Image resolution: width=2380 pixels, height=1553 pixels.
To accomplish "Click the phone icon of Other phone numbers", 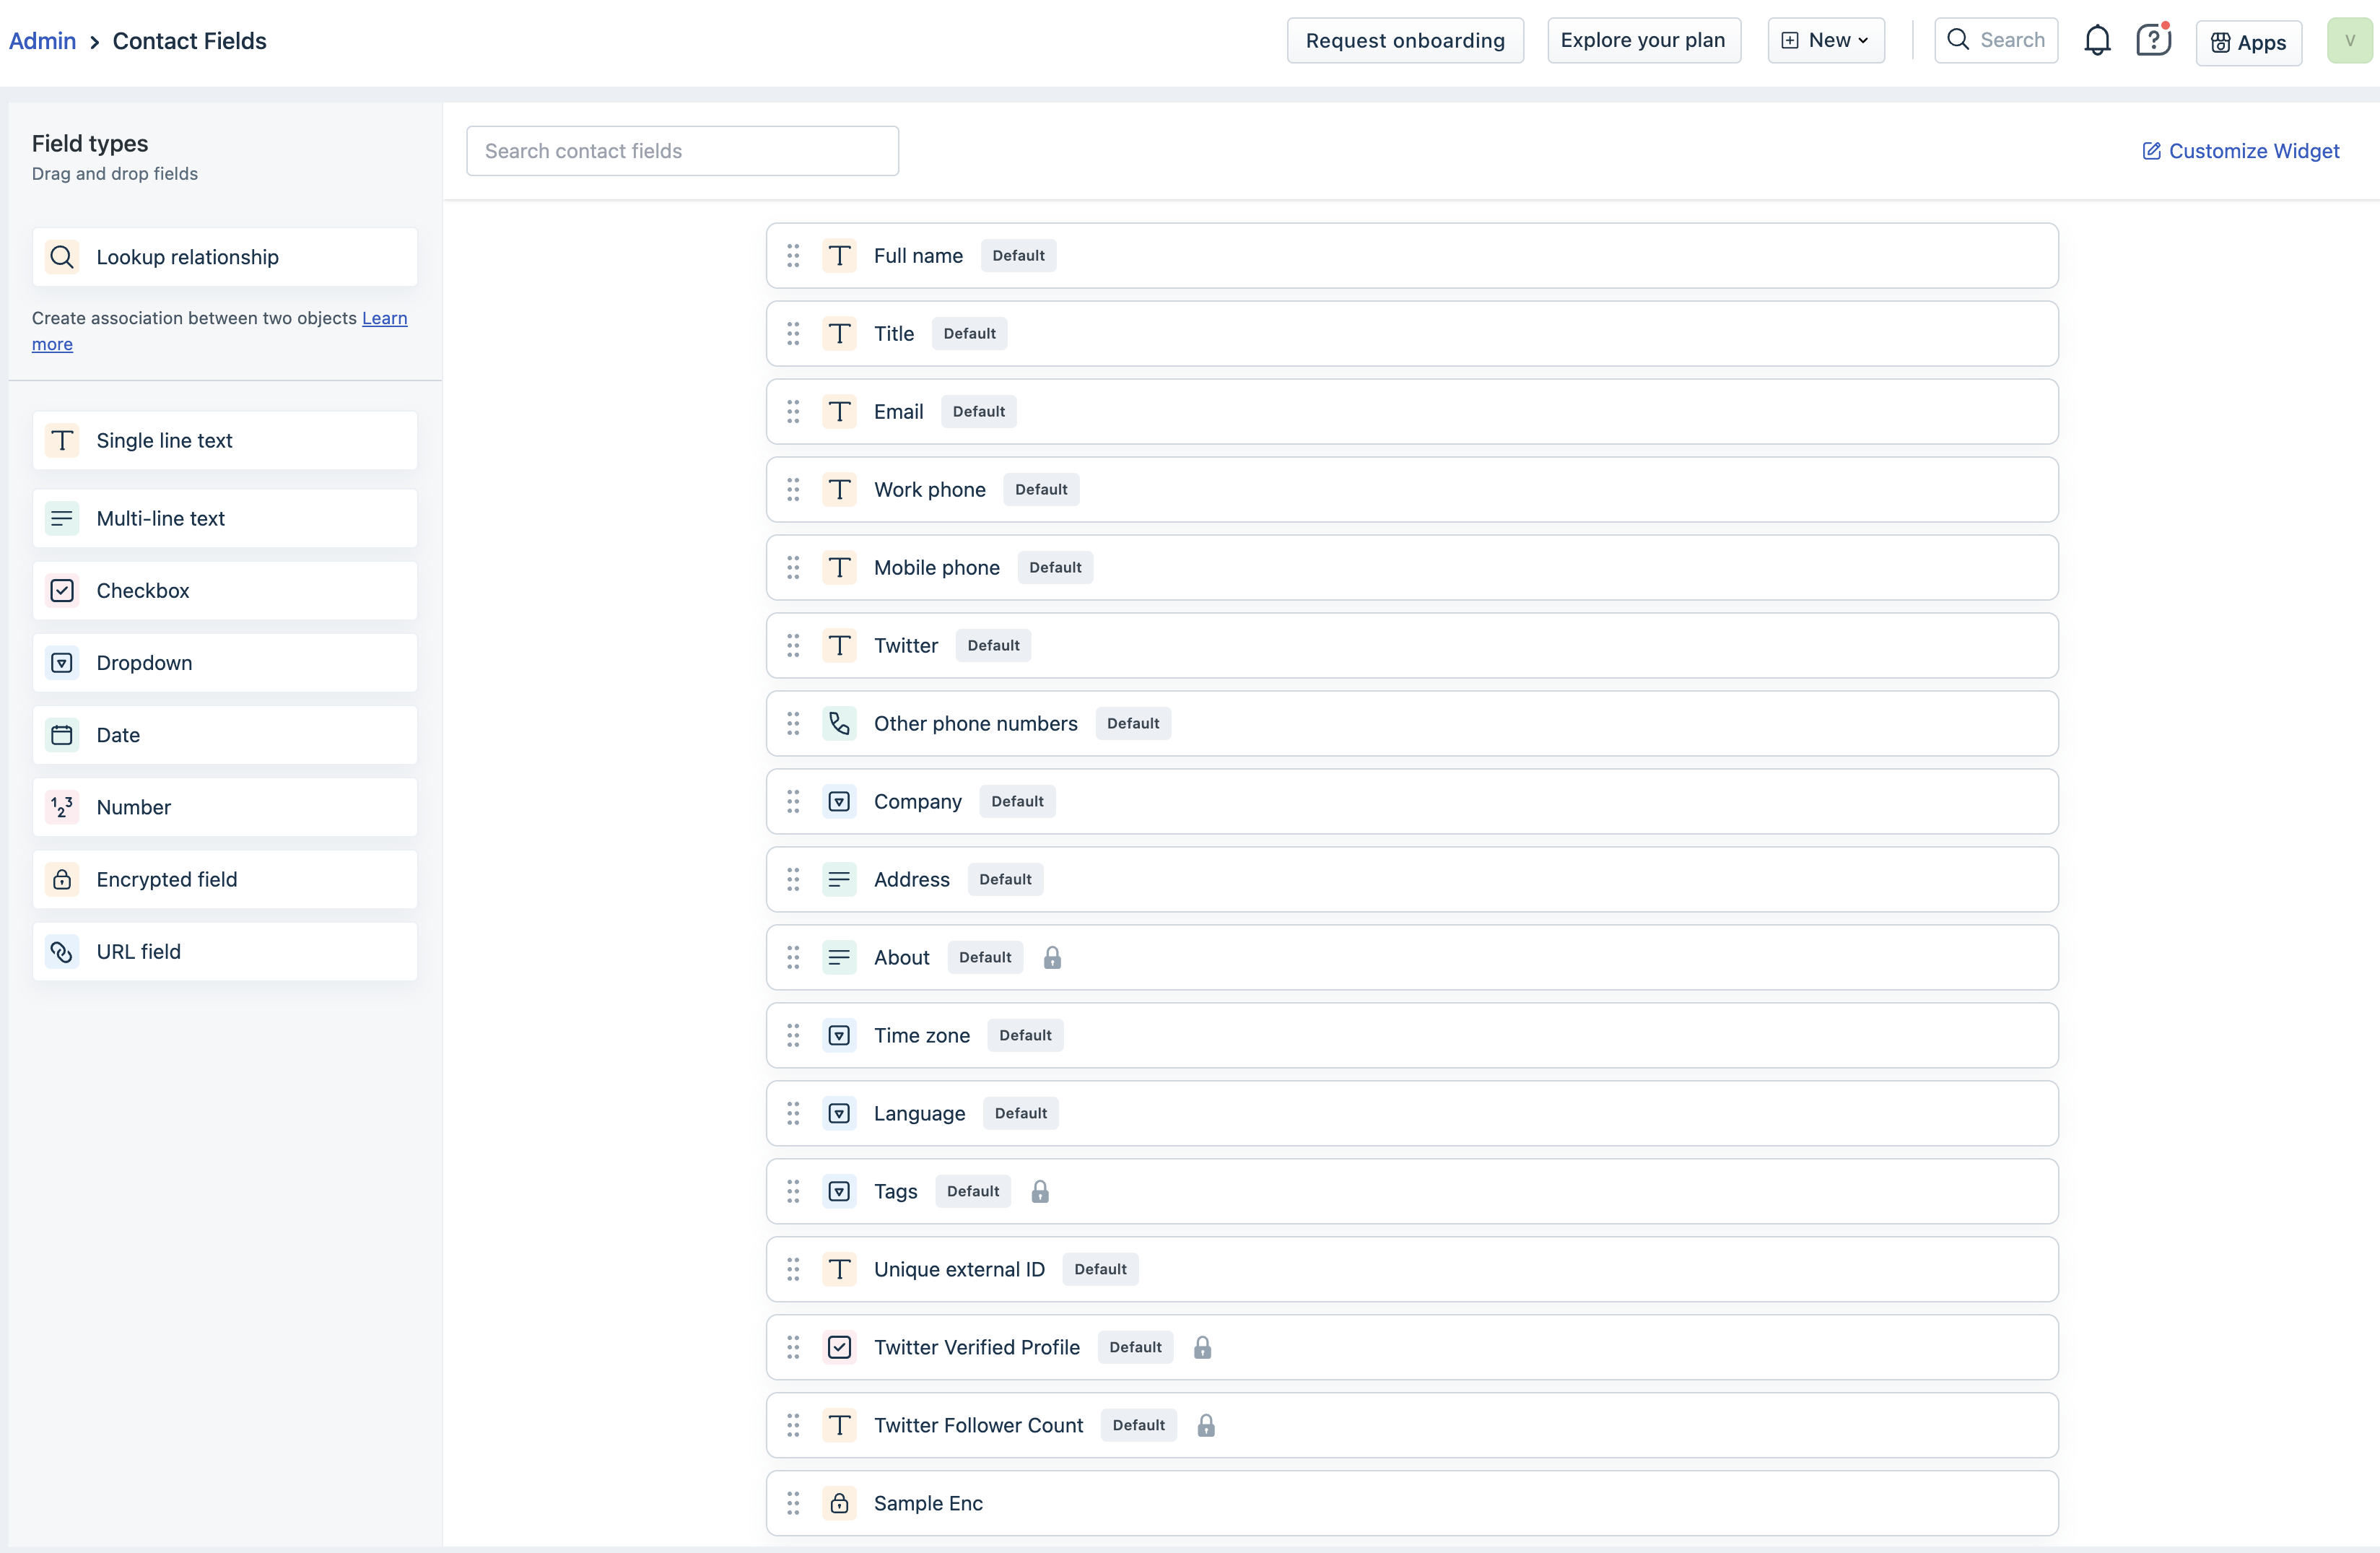I will coord(839,723).
